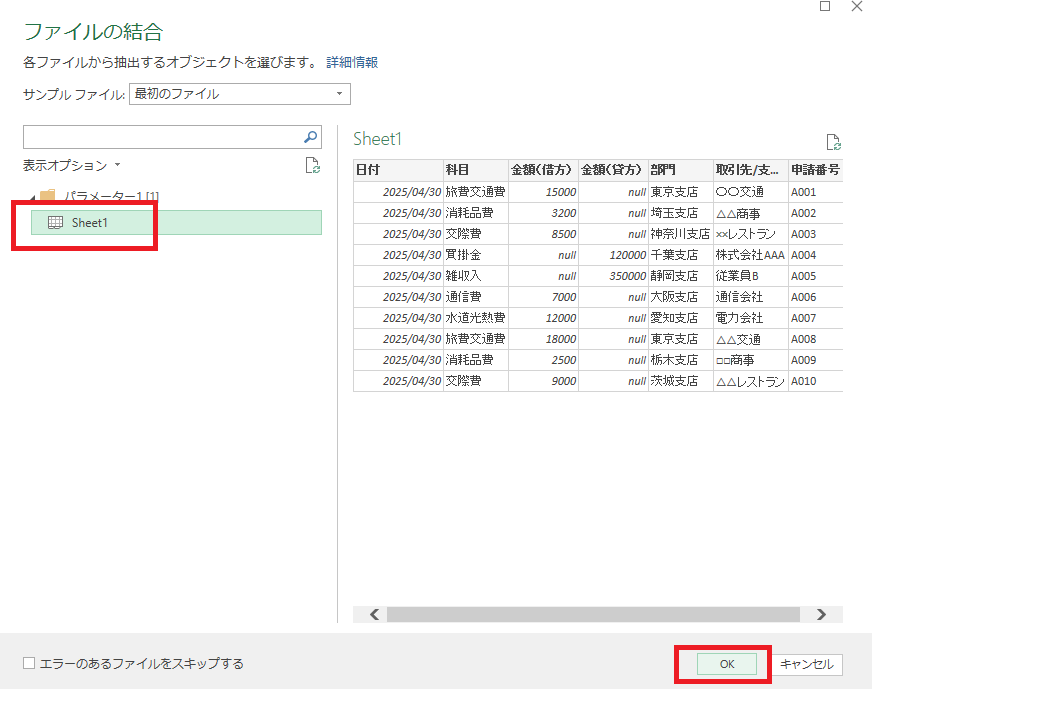Image resolution: width=1038 pixels, height=716 pixels.
Task: Enable エラーのあるファイルをスキップする checkbox
Action: (29, 663)
